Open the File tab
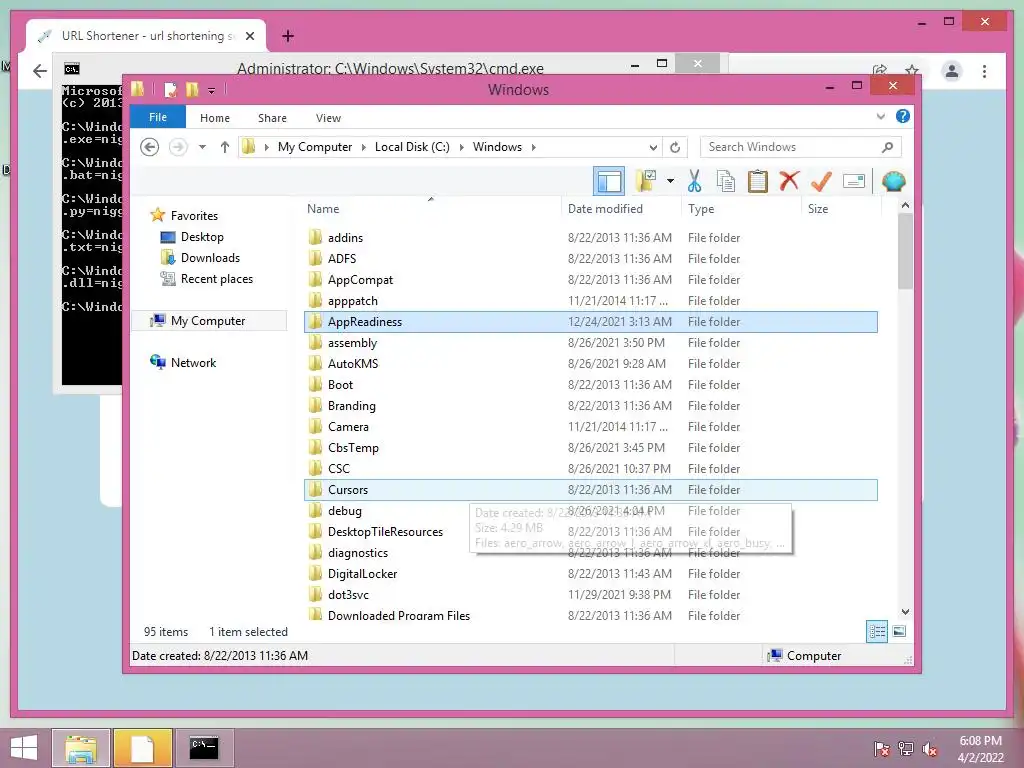The image size is (1024, 768). [x=158, y=117]
